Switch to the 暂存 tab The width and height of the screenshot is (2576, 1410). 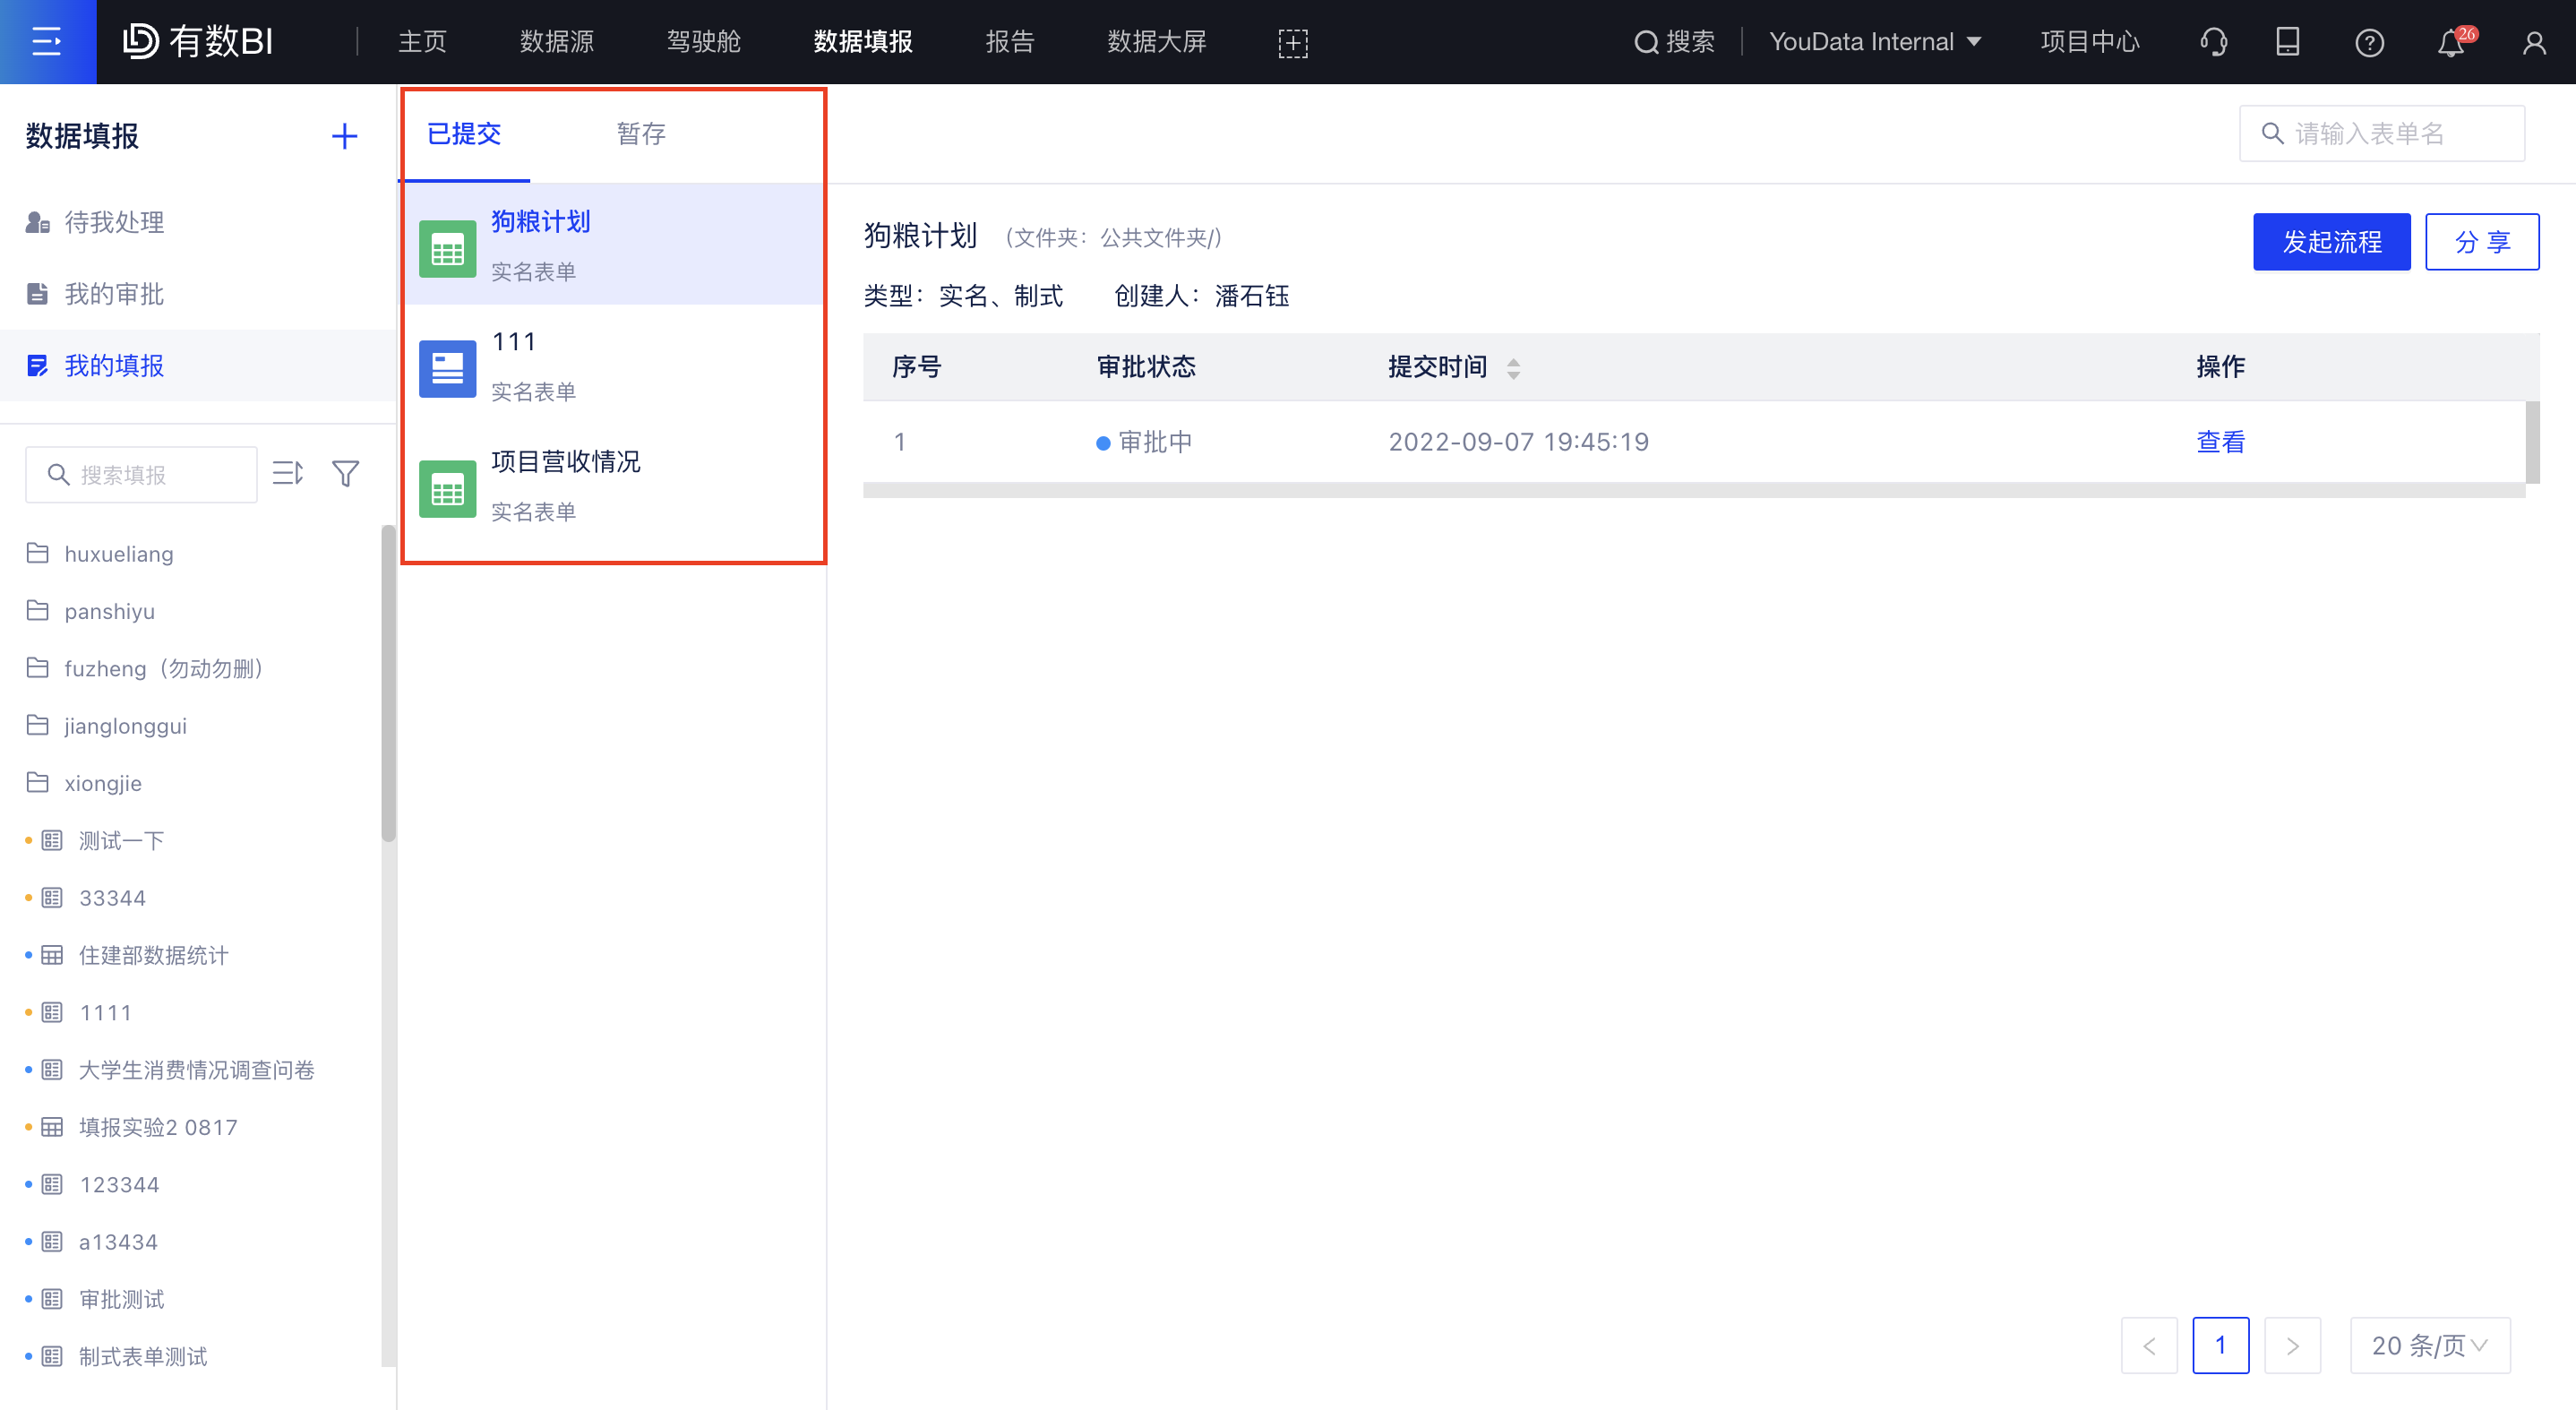641,133
